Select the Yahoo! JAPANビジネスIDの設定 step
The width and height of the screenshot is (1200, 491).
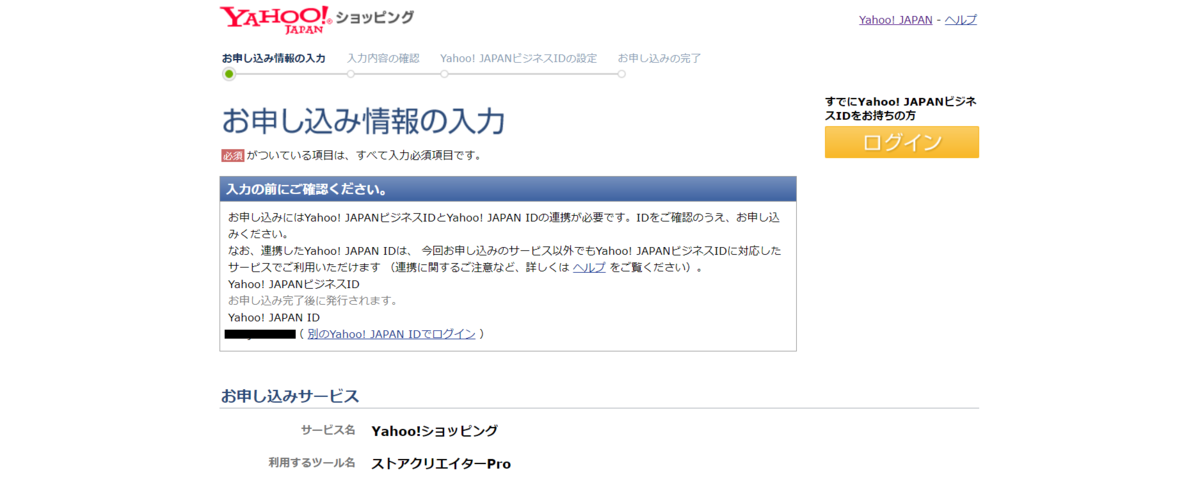(518, 58)
